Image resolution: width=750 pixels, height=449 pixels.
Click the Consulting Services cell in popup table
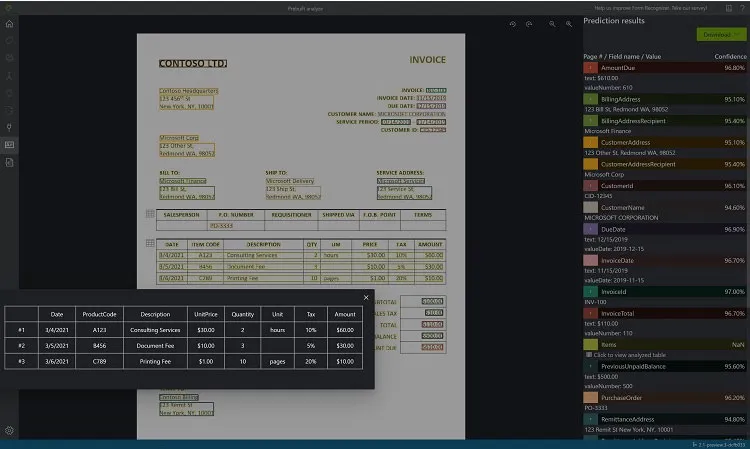[155, 330]
